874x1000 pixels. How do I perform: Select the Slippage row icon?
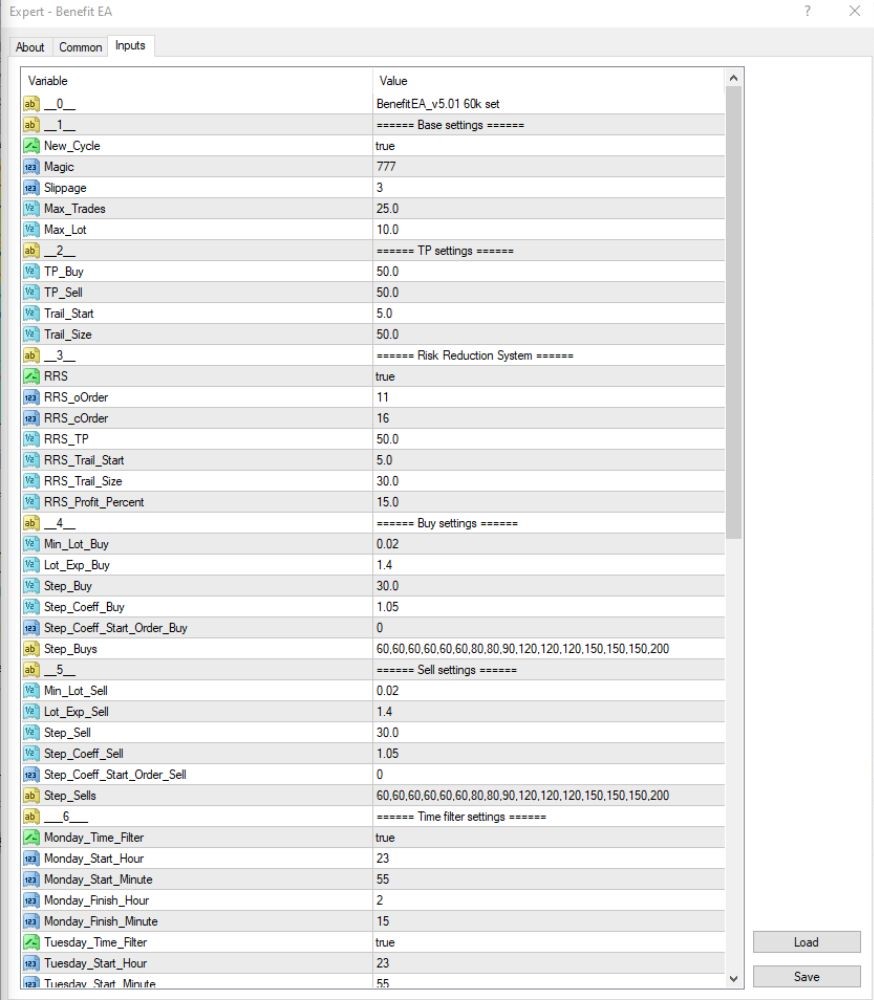pos(31,188)
